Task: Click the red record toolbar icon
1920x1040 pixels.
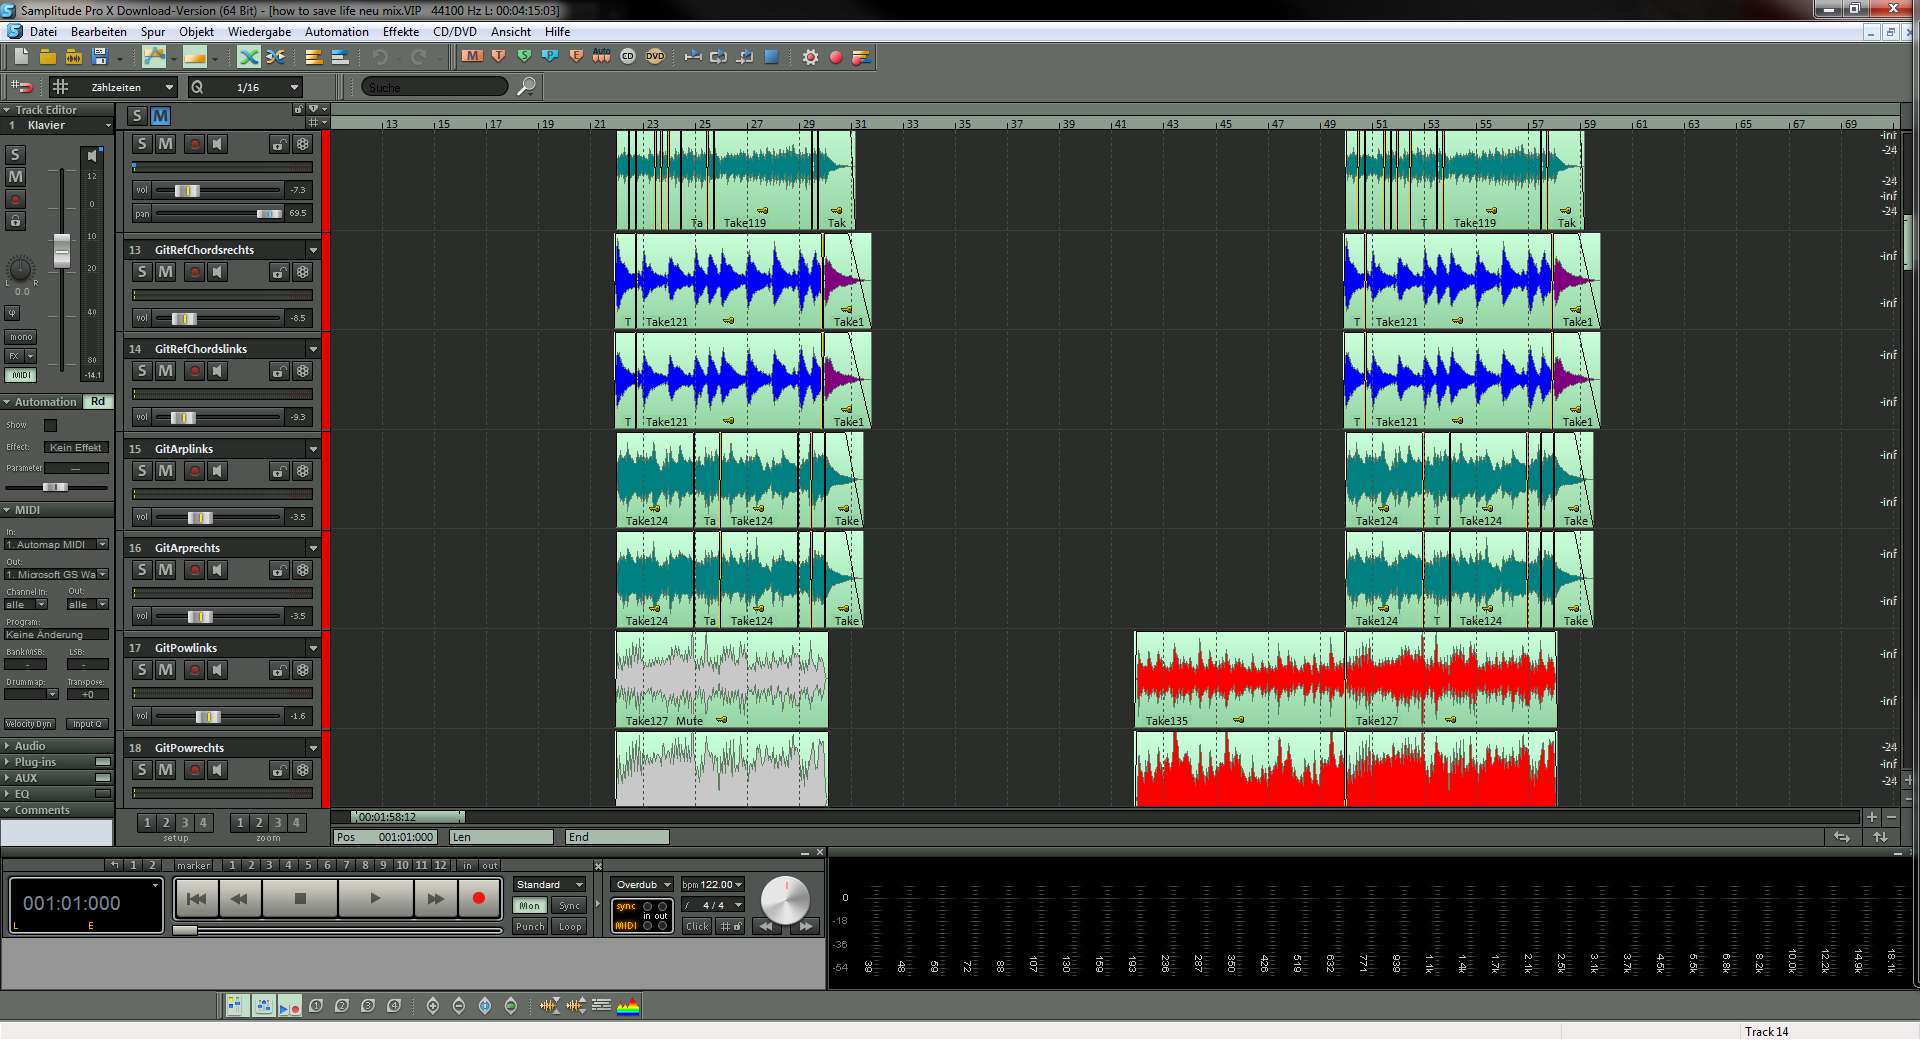Action: coord(836,57)
